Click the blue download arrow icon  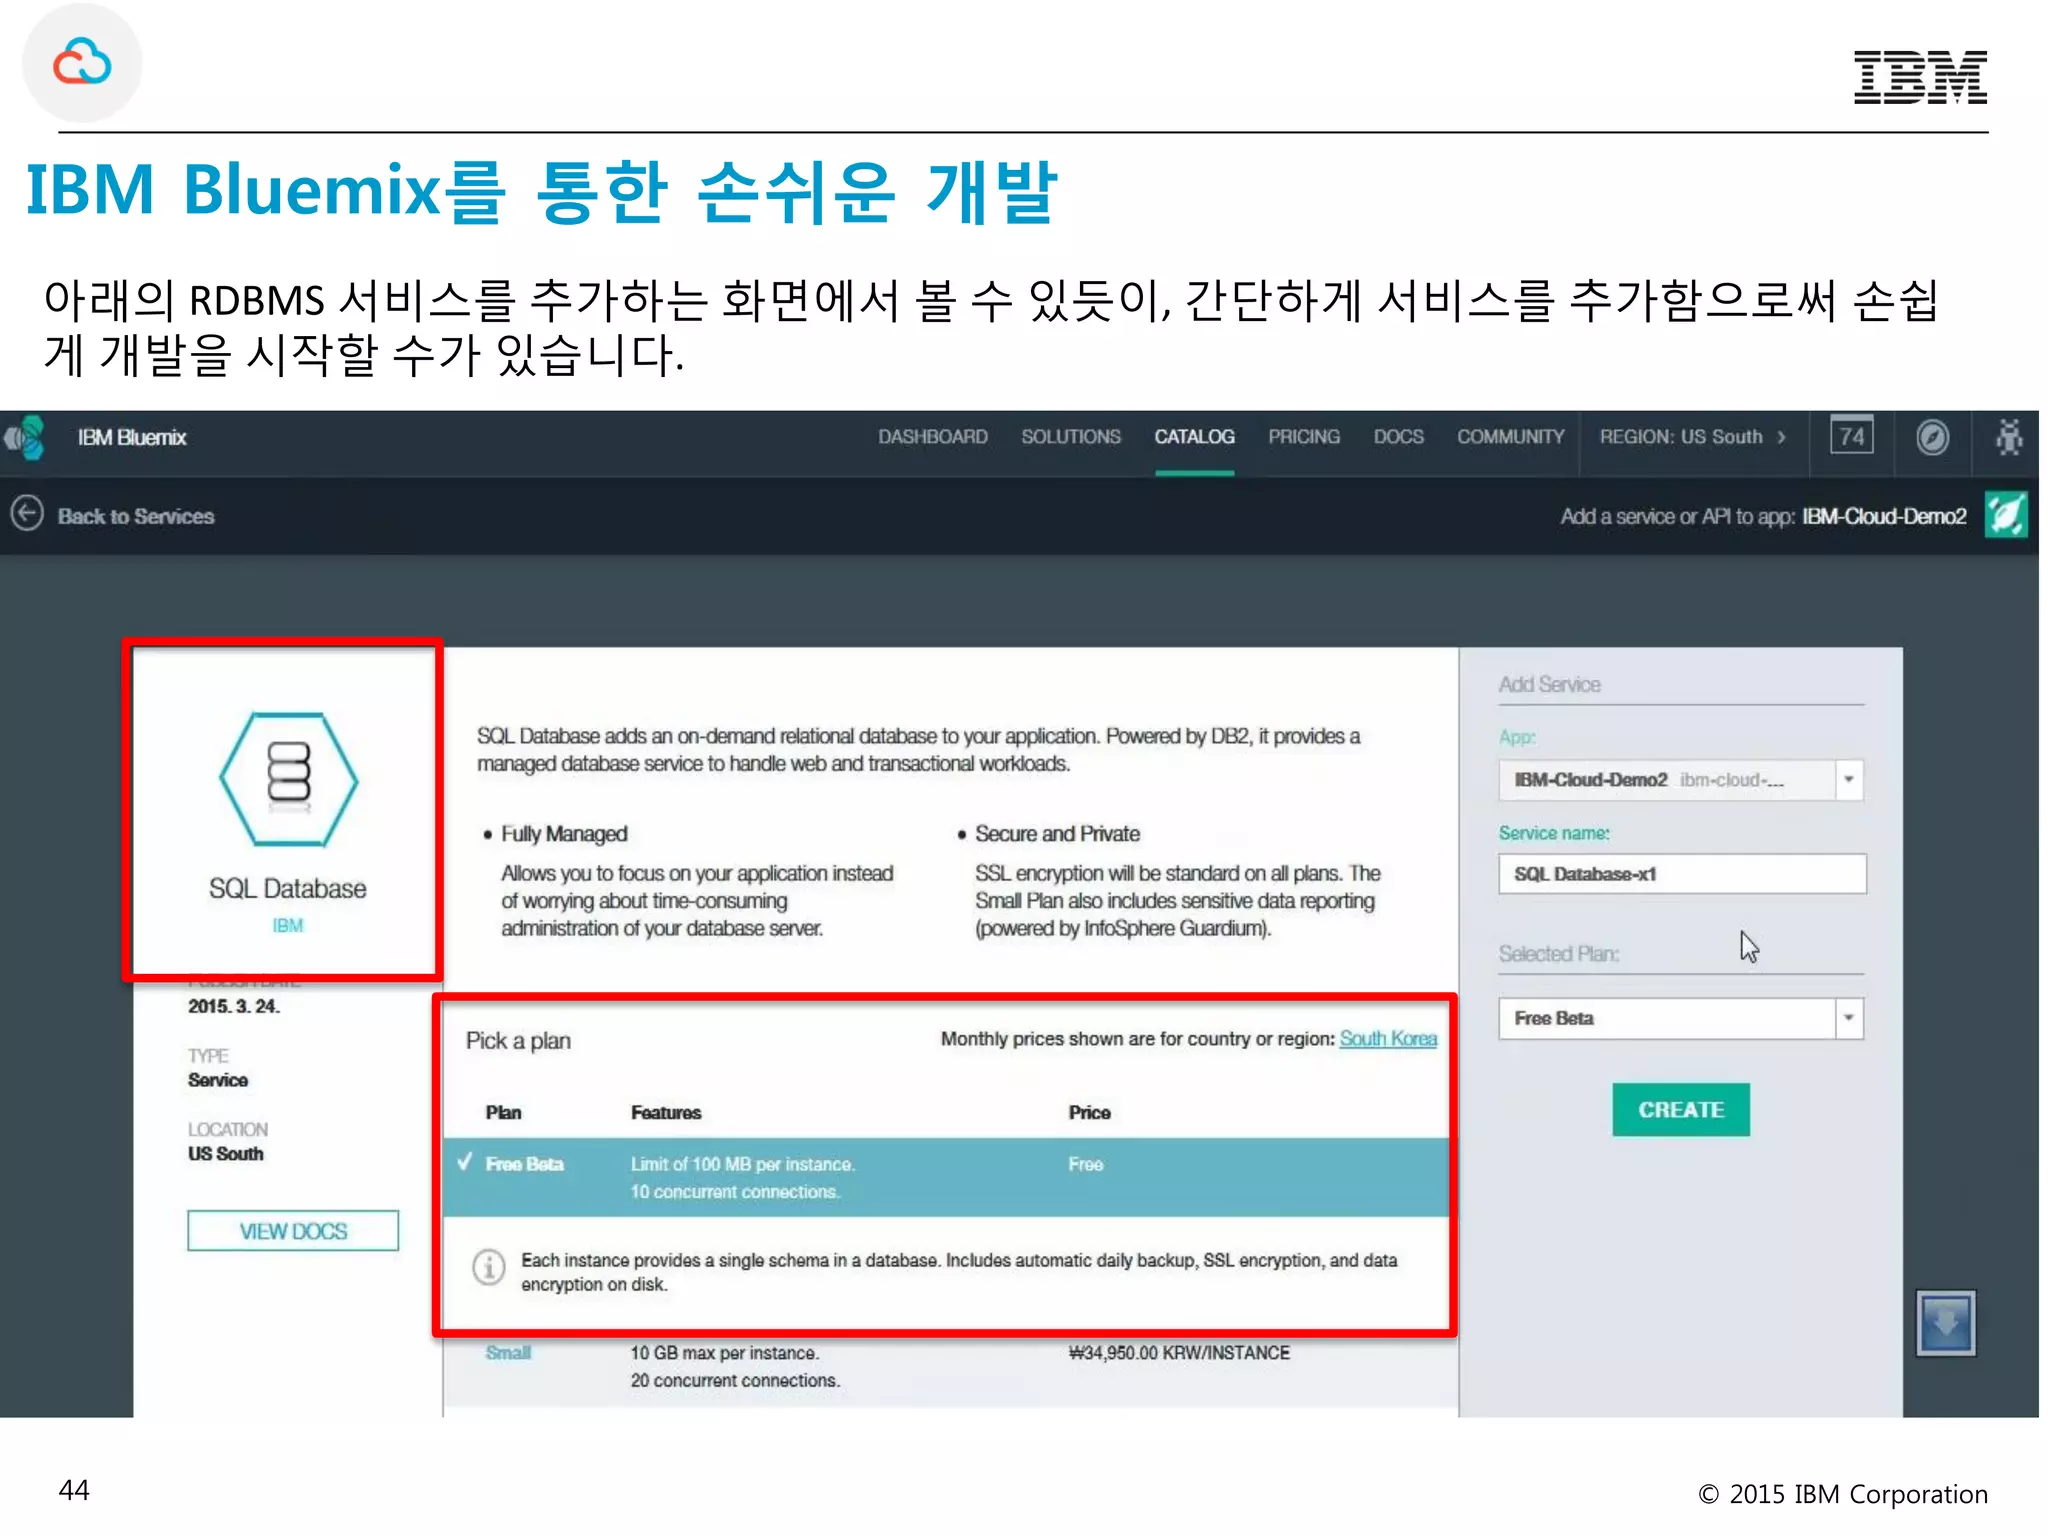point(1945,1323)
